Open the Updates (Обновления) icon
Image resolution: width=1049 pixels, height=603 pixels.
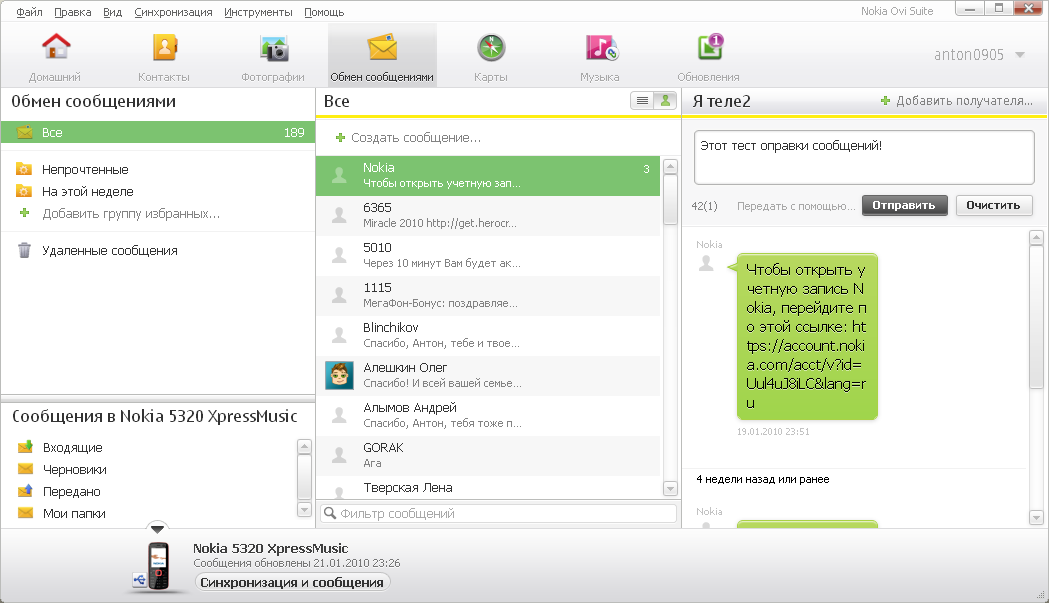click(710, 47)
